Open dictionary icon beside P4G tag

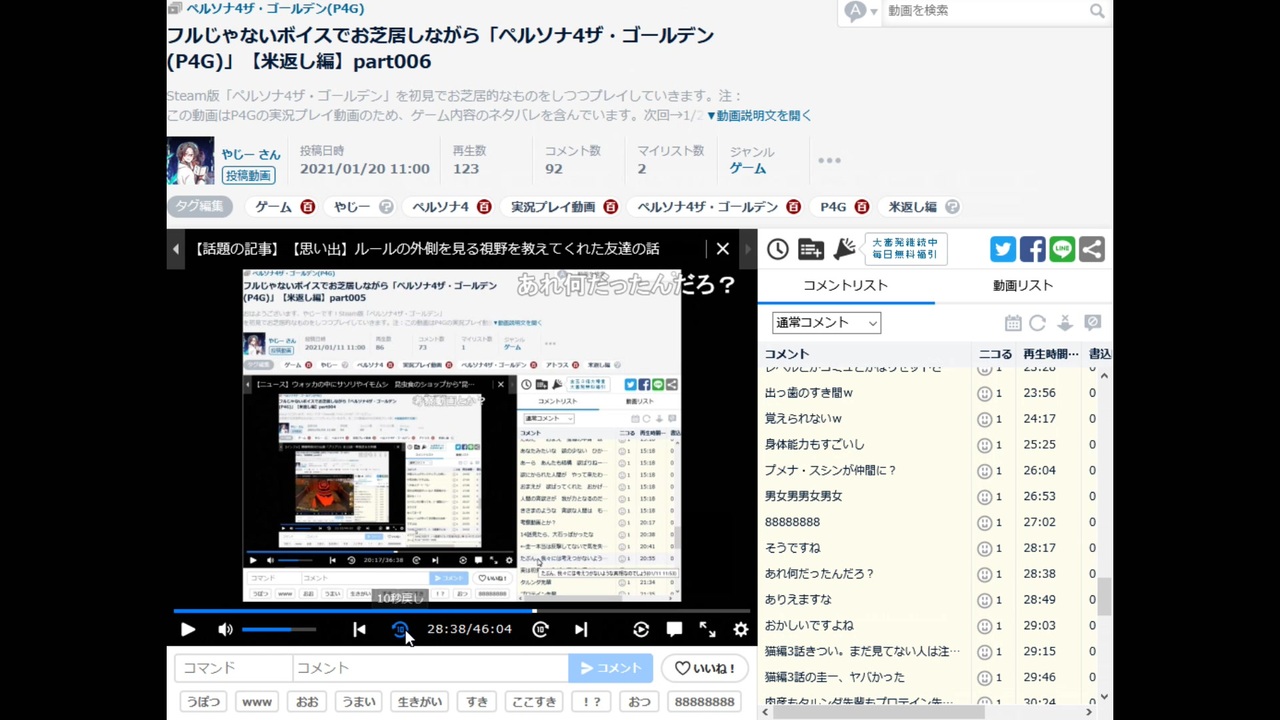[x=861, y=207]
